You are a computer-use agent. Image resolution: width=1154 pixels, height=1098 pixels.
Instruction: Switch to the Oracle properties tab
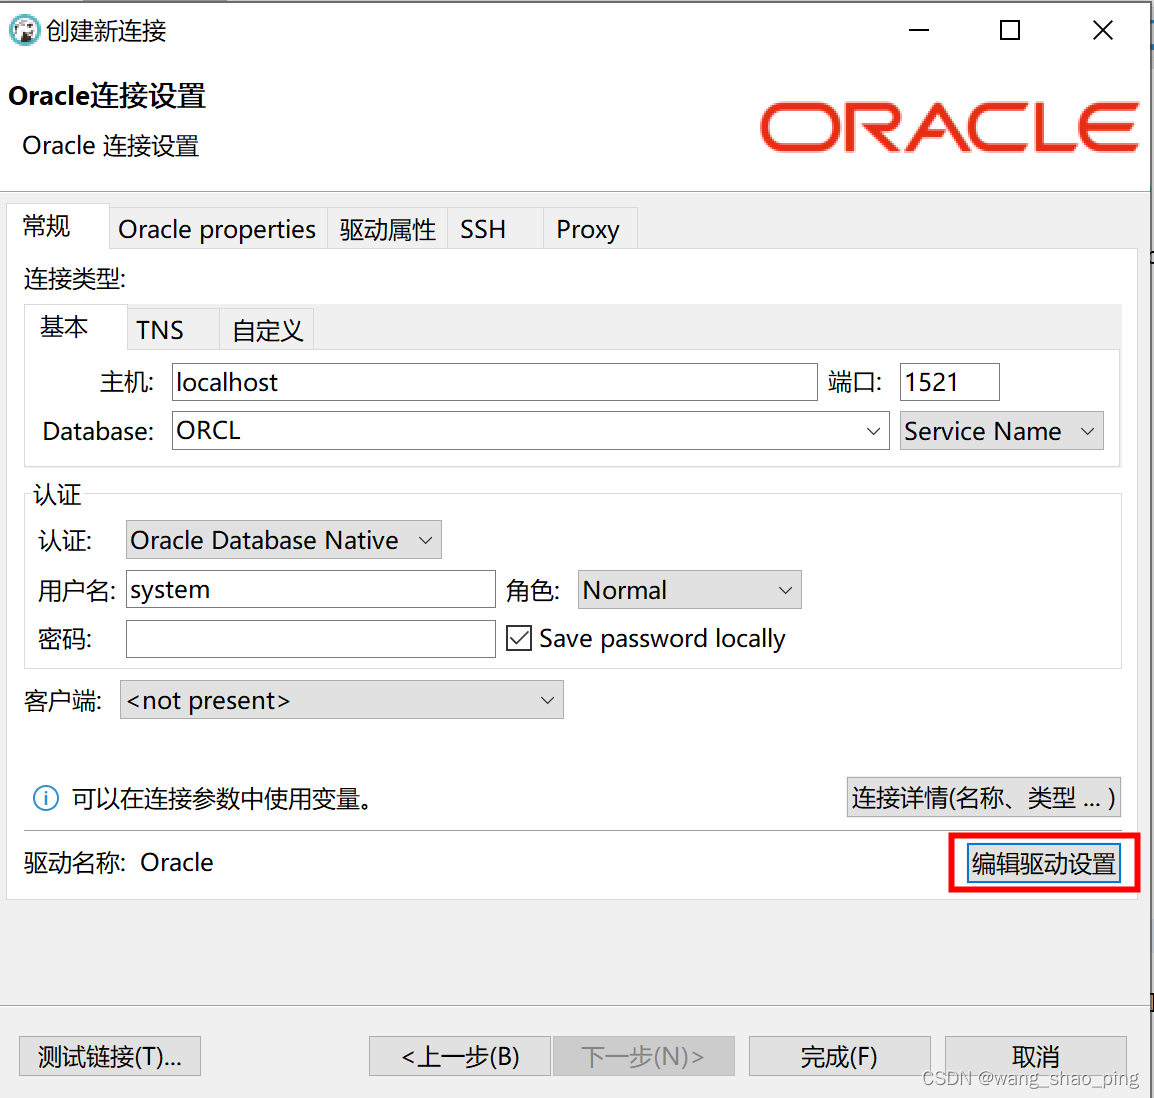pyautogui.click(x=217, y=230)
